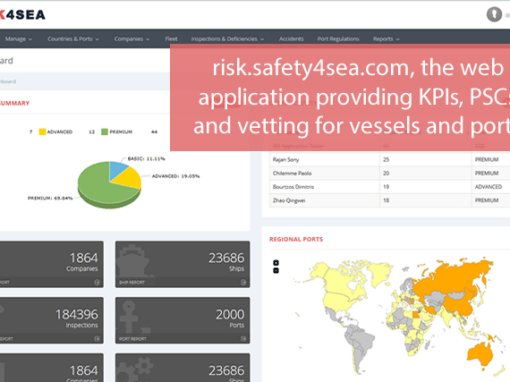Viewport: 510px width, 382px height.
Task: Click the Port Report link
Action: coord(133,339)
